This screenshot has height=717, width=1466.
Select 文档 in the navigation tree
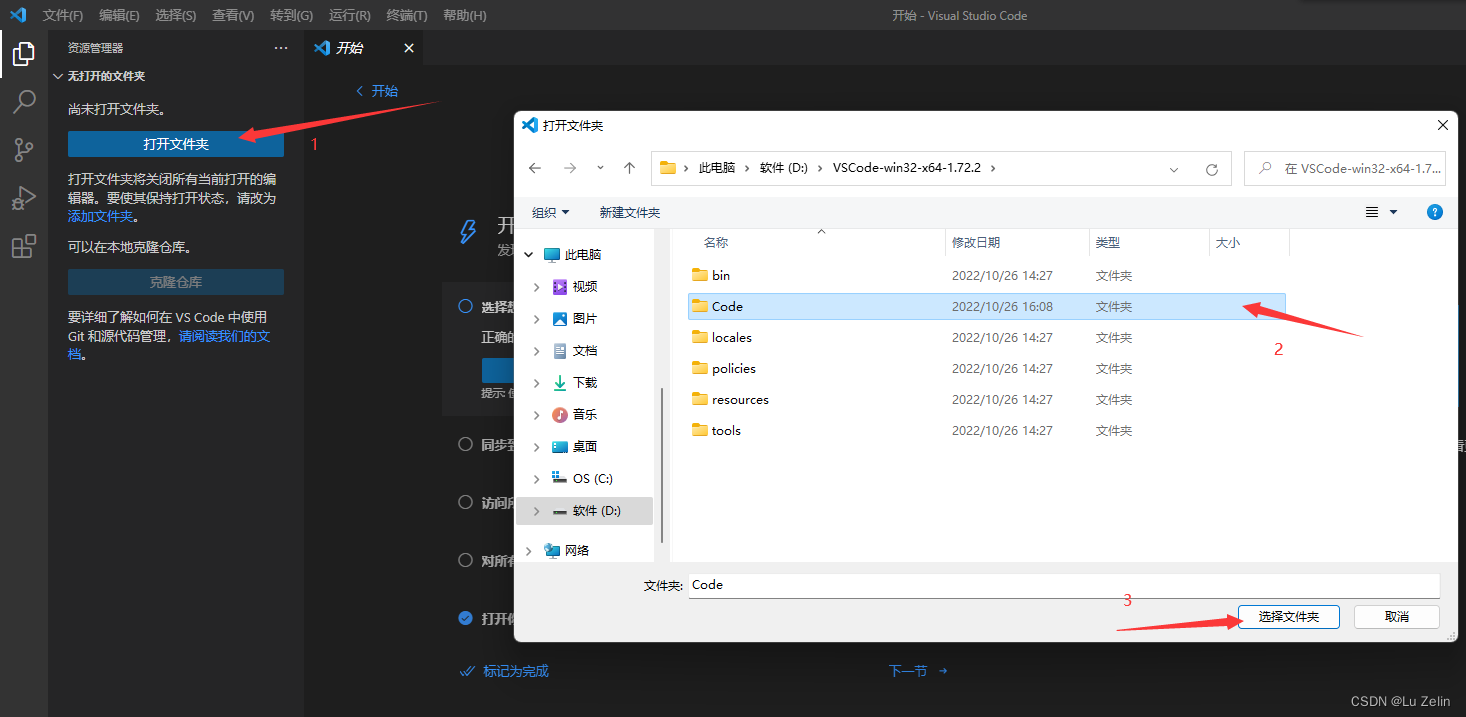click(585, 351)
